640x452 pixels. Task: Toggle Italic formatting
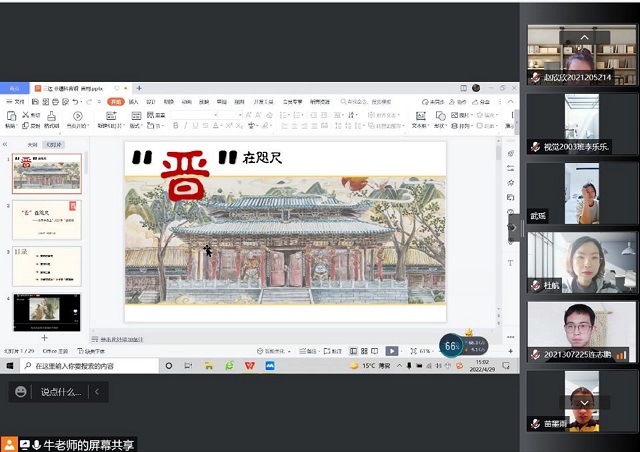click(x=185, y=126)
